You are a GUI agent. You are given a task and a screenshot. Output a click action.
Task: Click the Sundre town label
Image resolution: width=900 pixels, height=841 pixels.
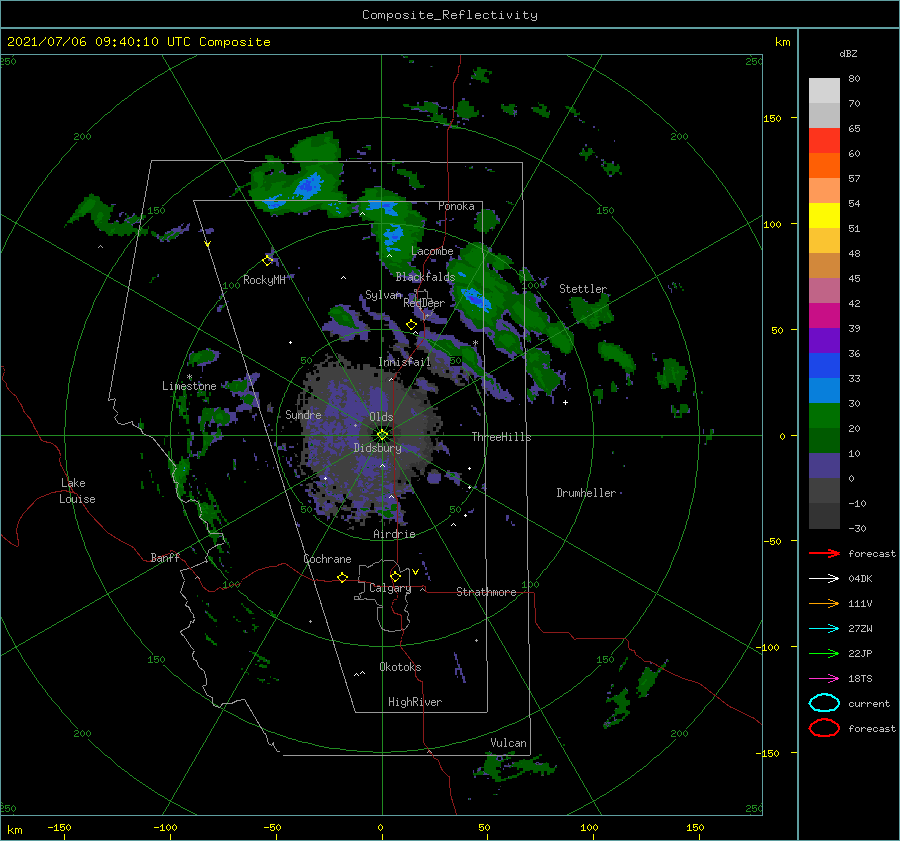(303, 415)
